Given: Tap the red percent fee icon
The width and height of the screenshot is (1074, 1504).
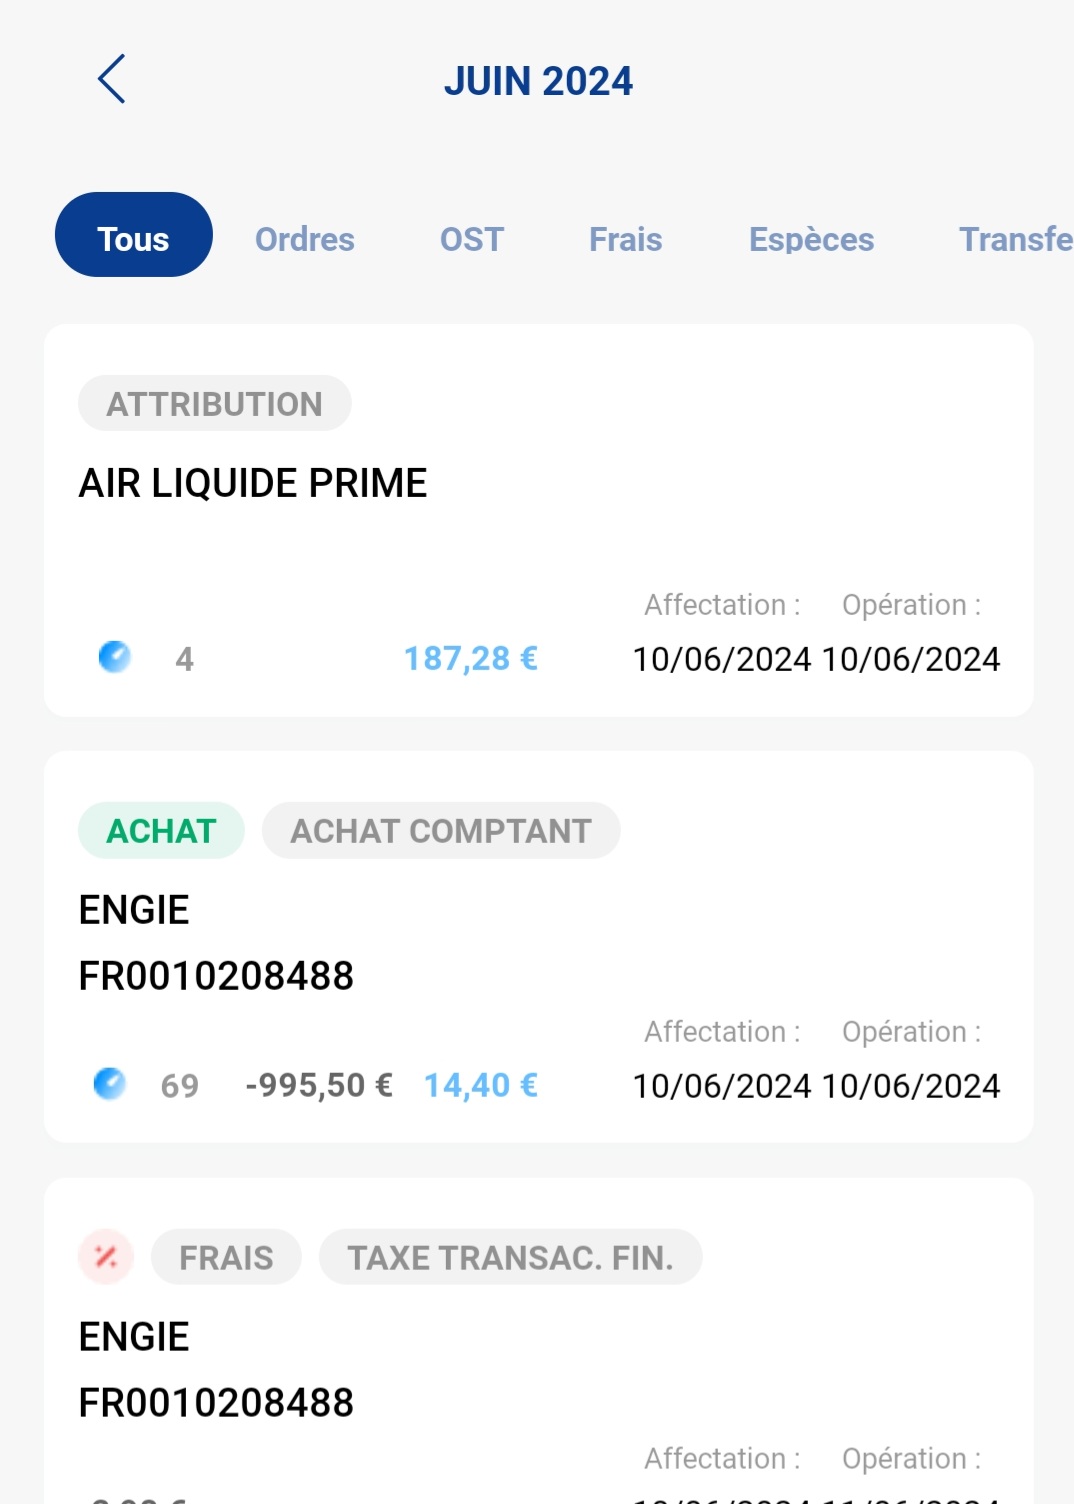Looking at the screenshot, I should (x=106, y=1257).
